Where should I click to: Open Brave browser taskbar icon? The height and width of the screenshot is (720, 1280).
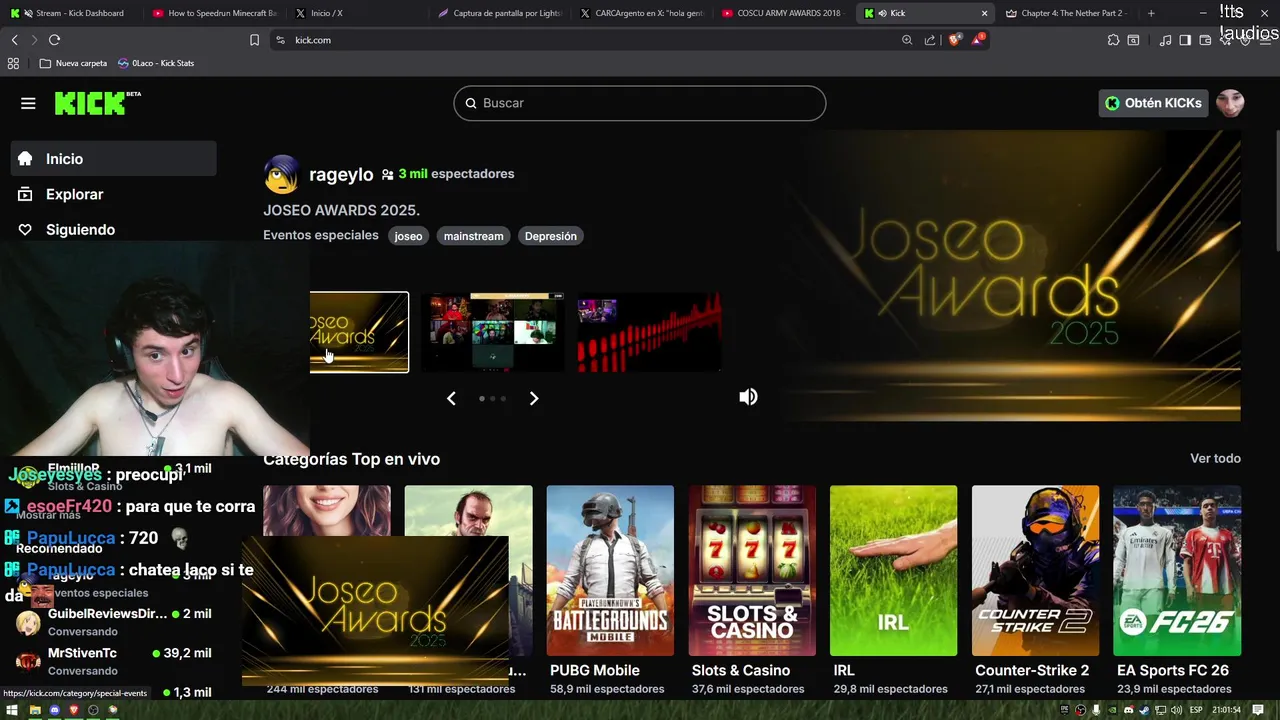(74, 710)
